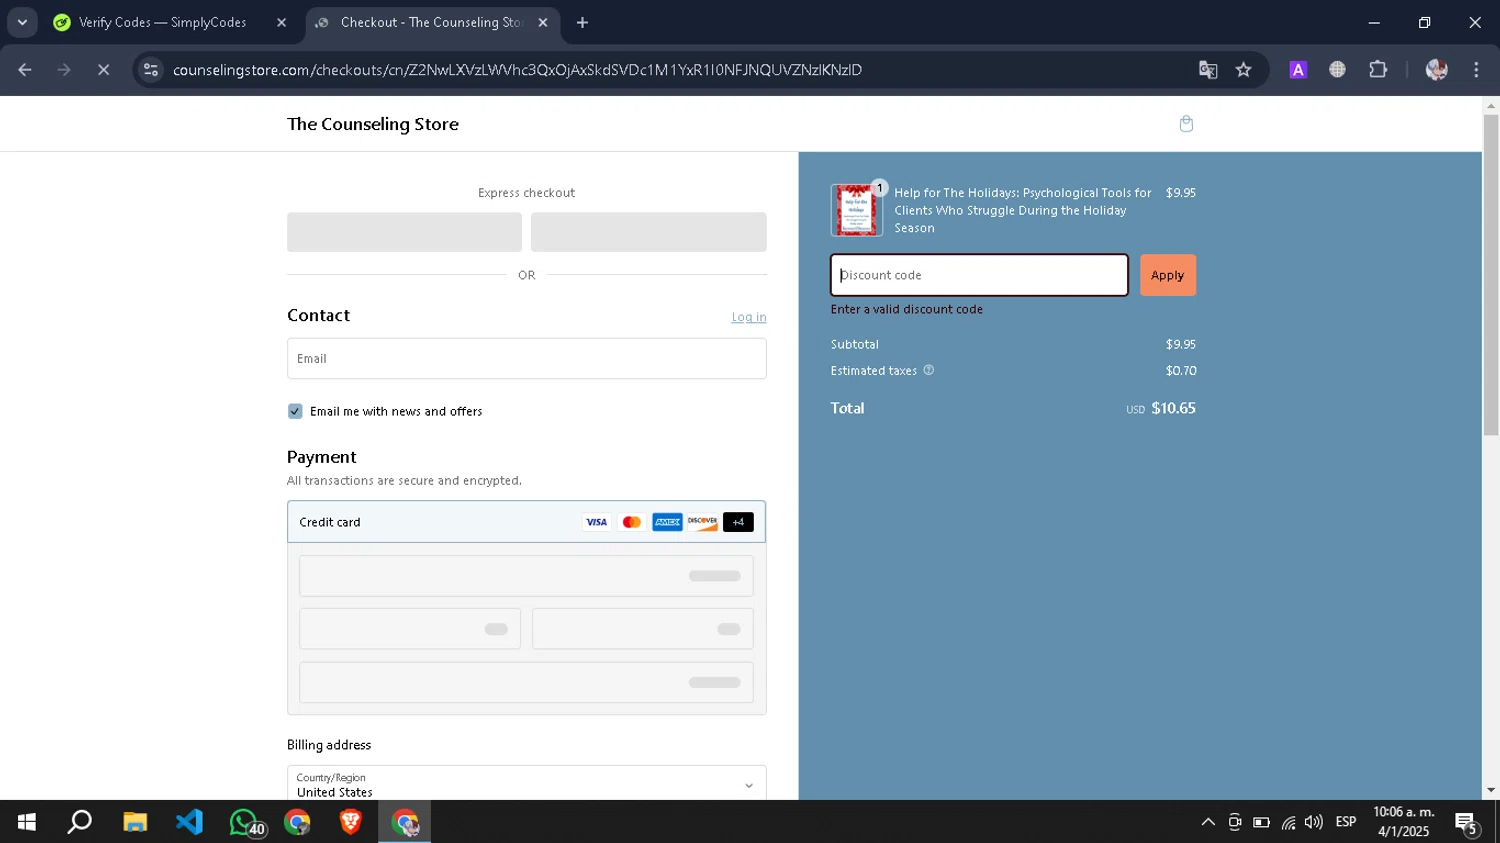Show hidden system tray icons
This screenshot has height=843, width=1500.
point(1208,822)
